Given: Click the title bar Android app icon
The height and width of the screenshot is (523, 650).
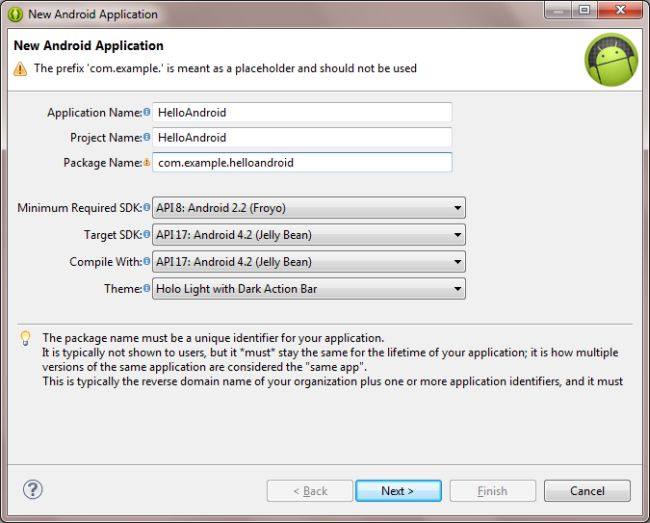Looking at the screenshot, I should coord(15,15).
